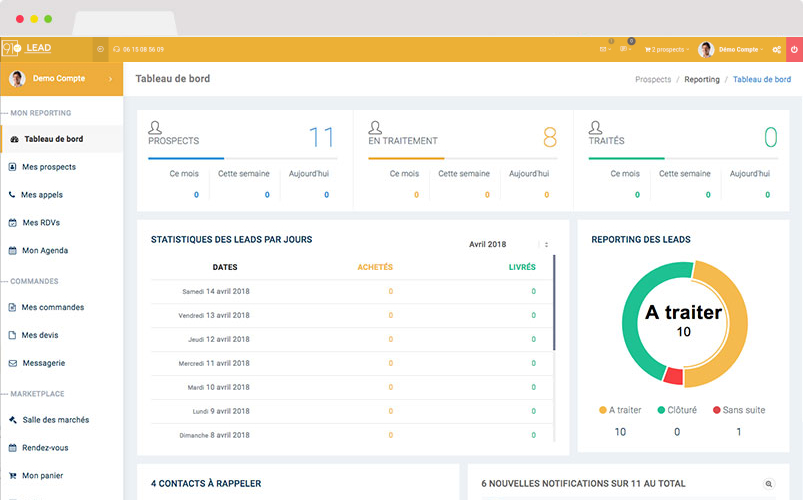The height and width of the screenshot is (500, 803).
Task: Open settings via the gears icon
Action: [776, 49]
